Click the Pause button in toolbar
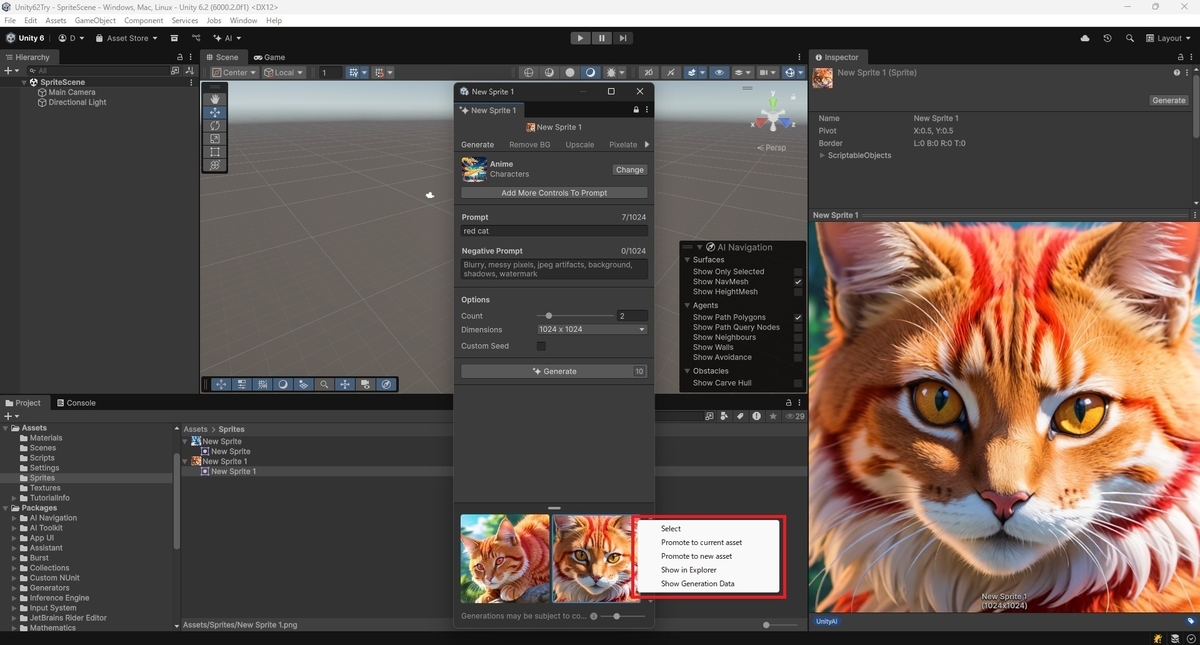1200x645 pixels. click(x=602, y=38)
